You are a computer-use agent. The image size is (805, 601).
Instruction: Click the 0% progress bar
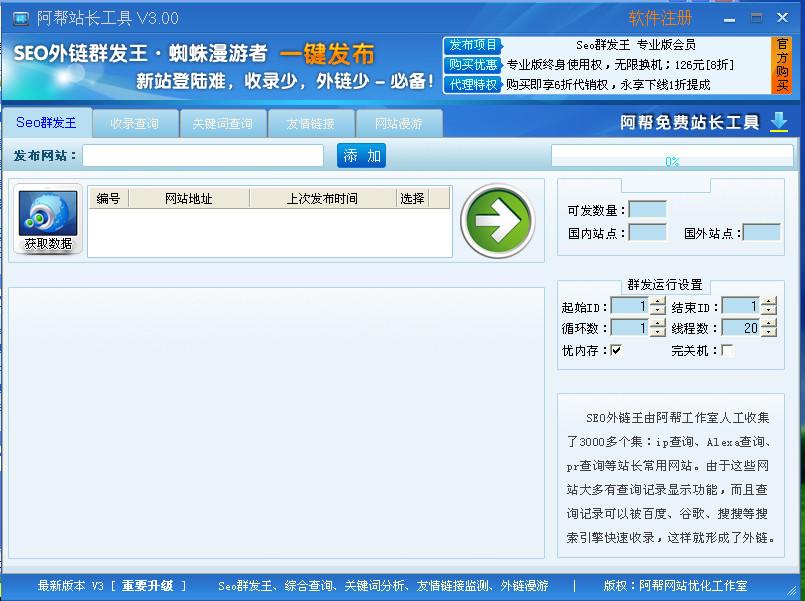tap(671, 156)
